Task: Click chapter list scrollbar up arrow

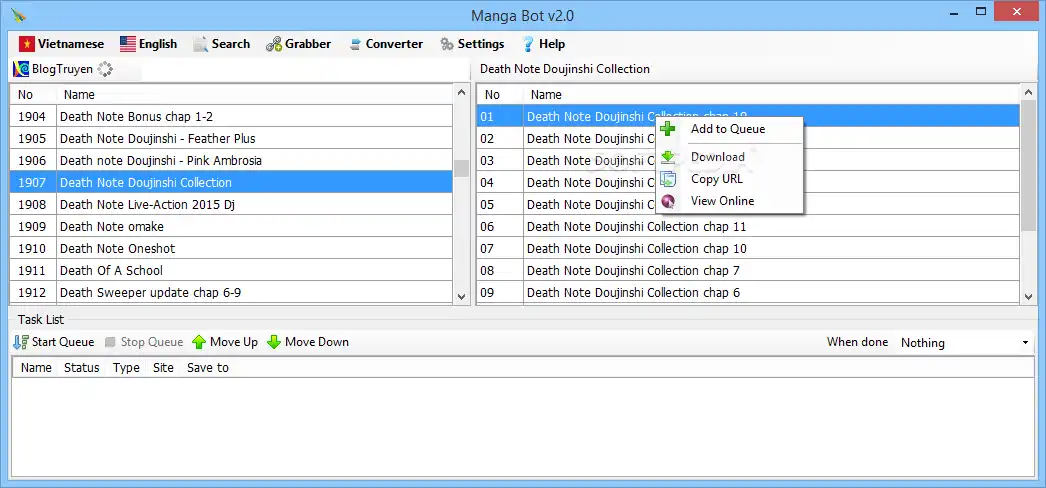Action: (x=1029, y=93)
